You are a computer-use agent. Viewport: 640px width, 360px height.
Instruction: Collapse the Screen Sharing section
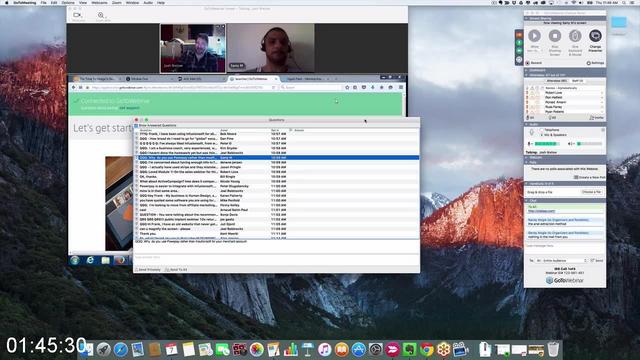527,18
